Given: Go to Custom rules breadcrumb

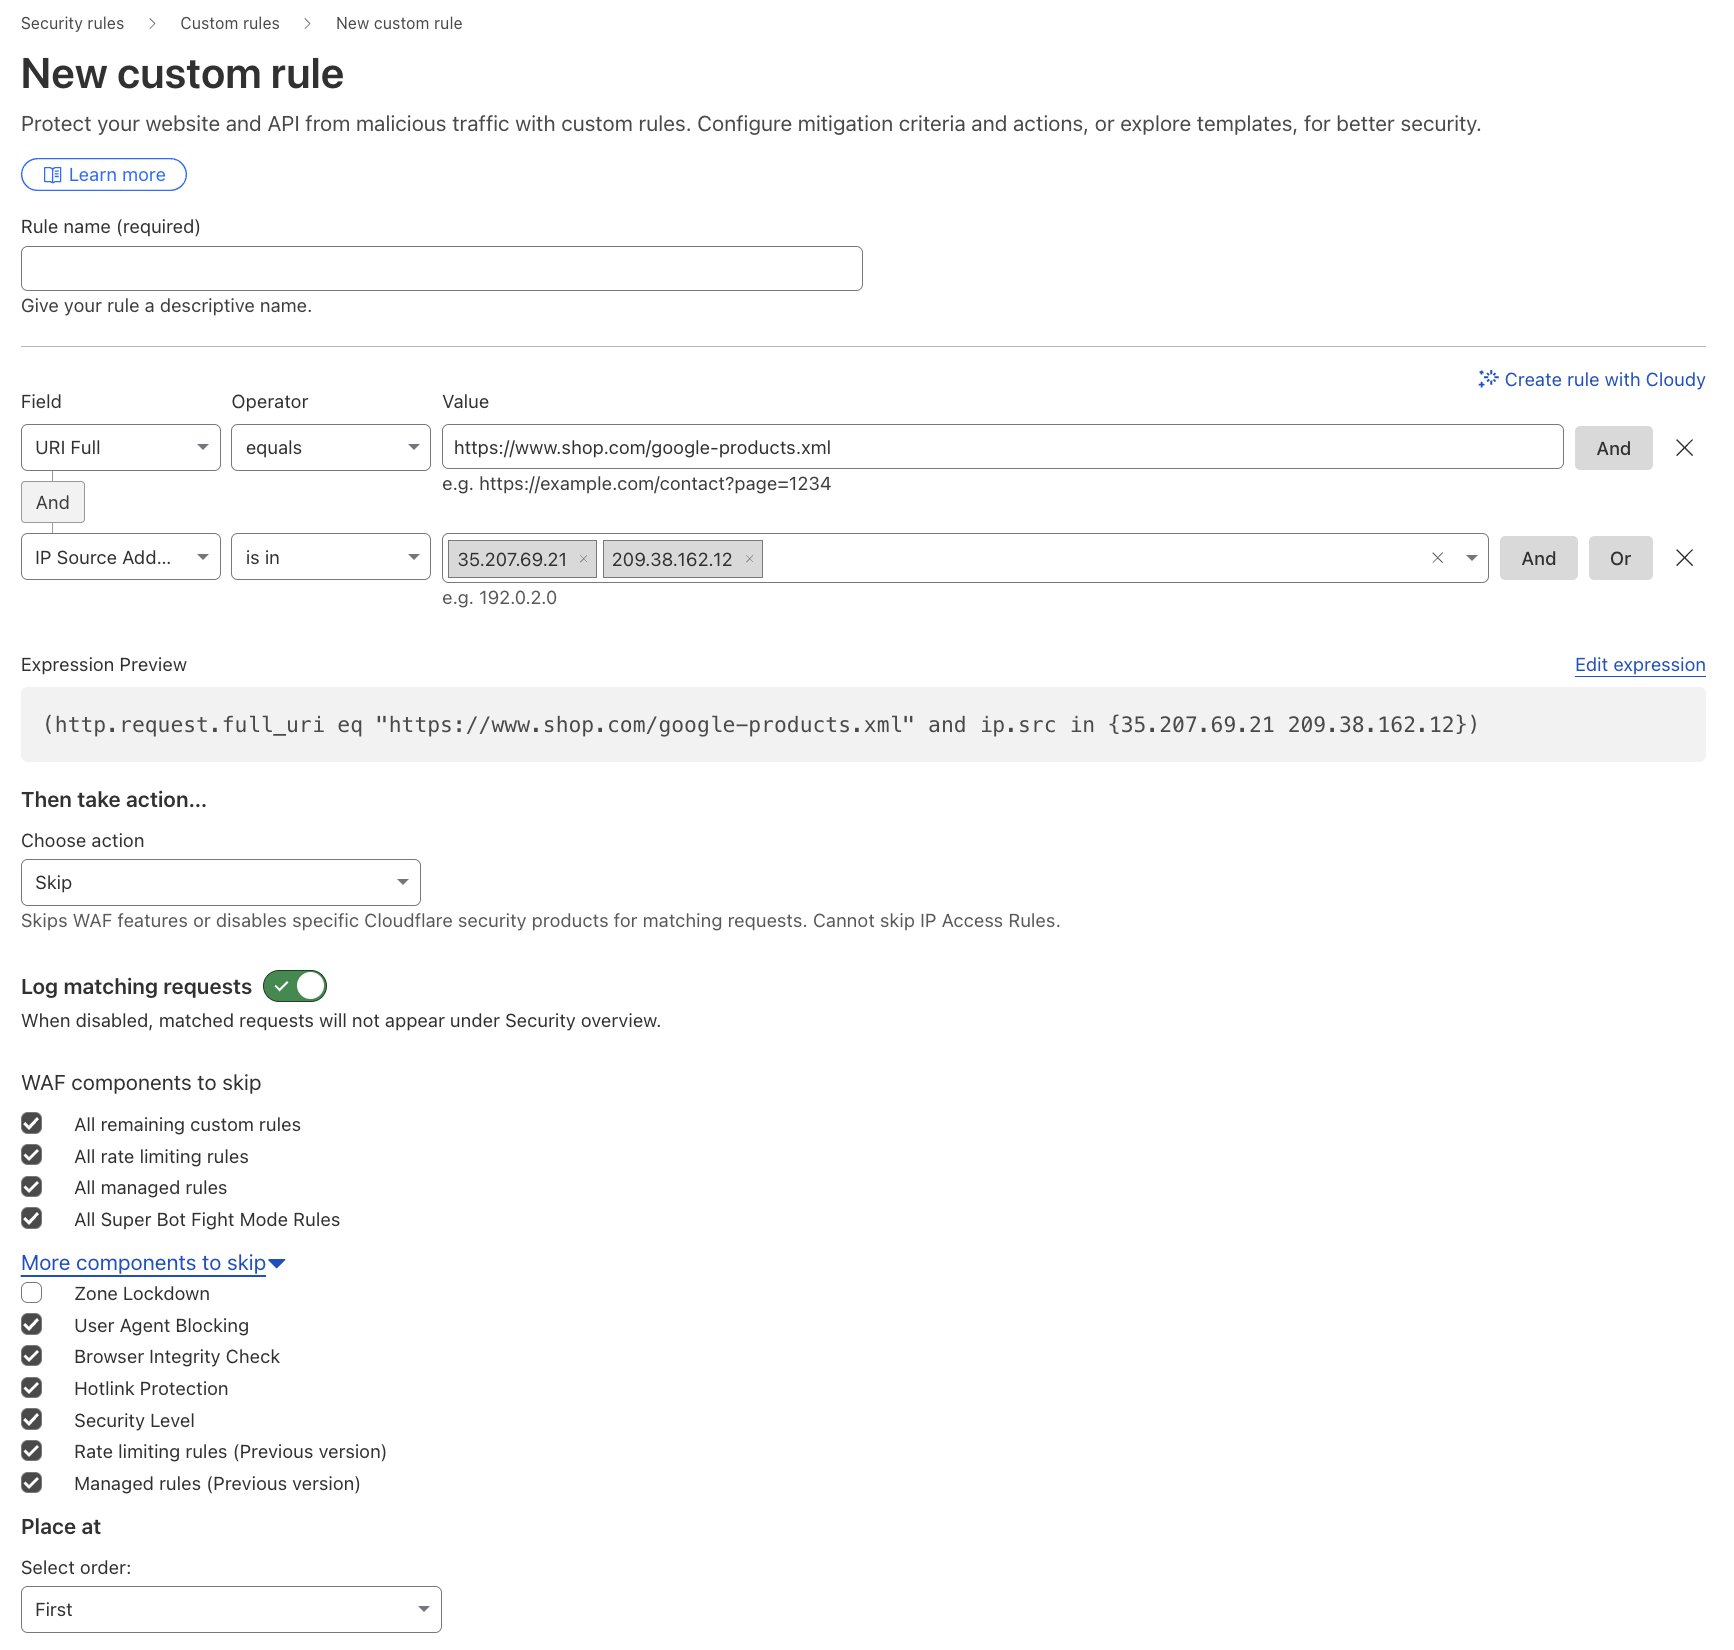Looking at the screenshot, I should pos(229,23).
